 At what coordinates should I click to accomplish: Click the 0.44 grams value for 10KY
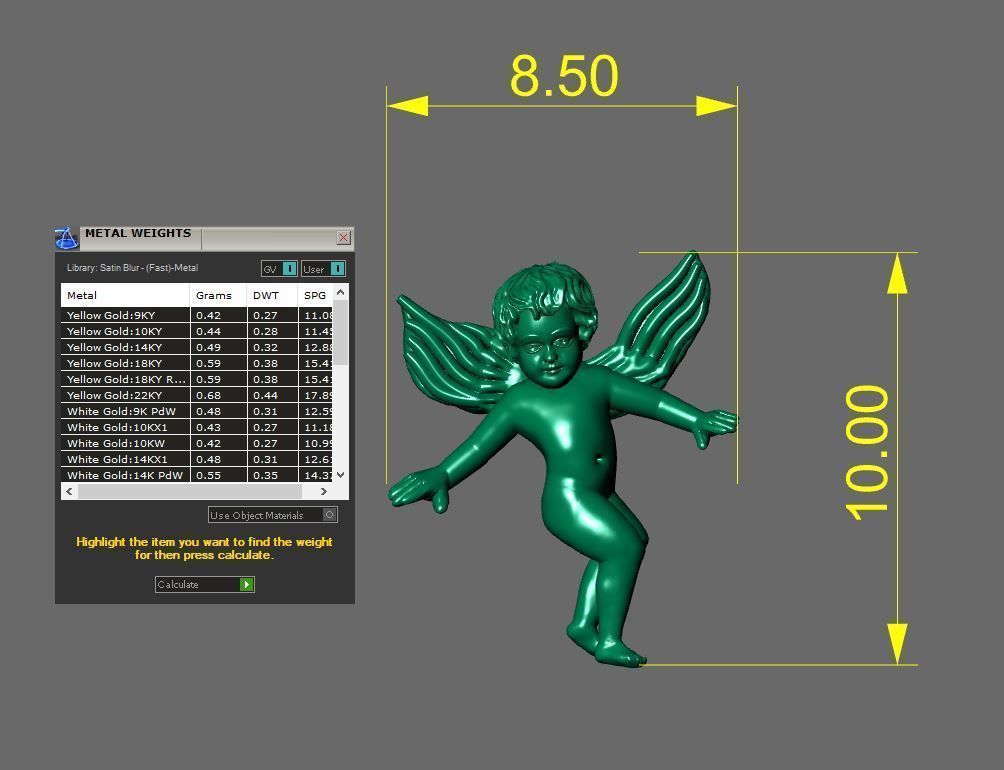coord(209,331)
